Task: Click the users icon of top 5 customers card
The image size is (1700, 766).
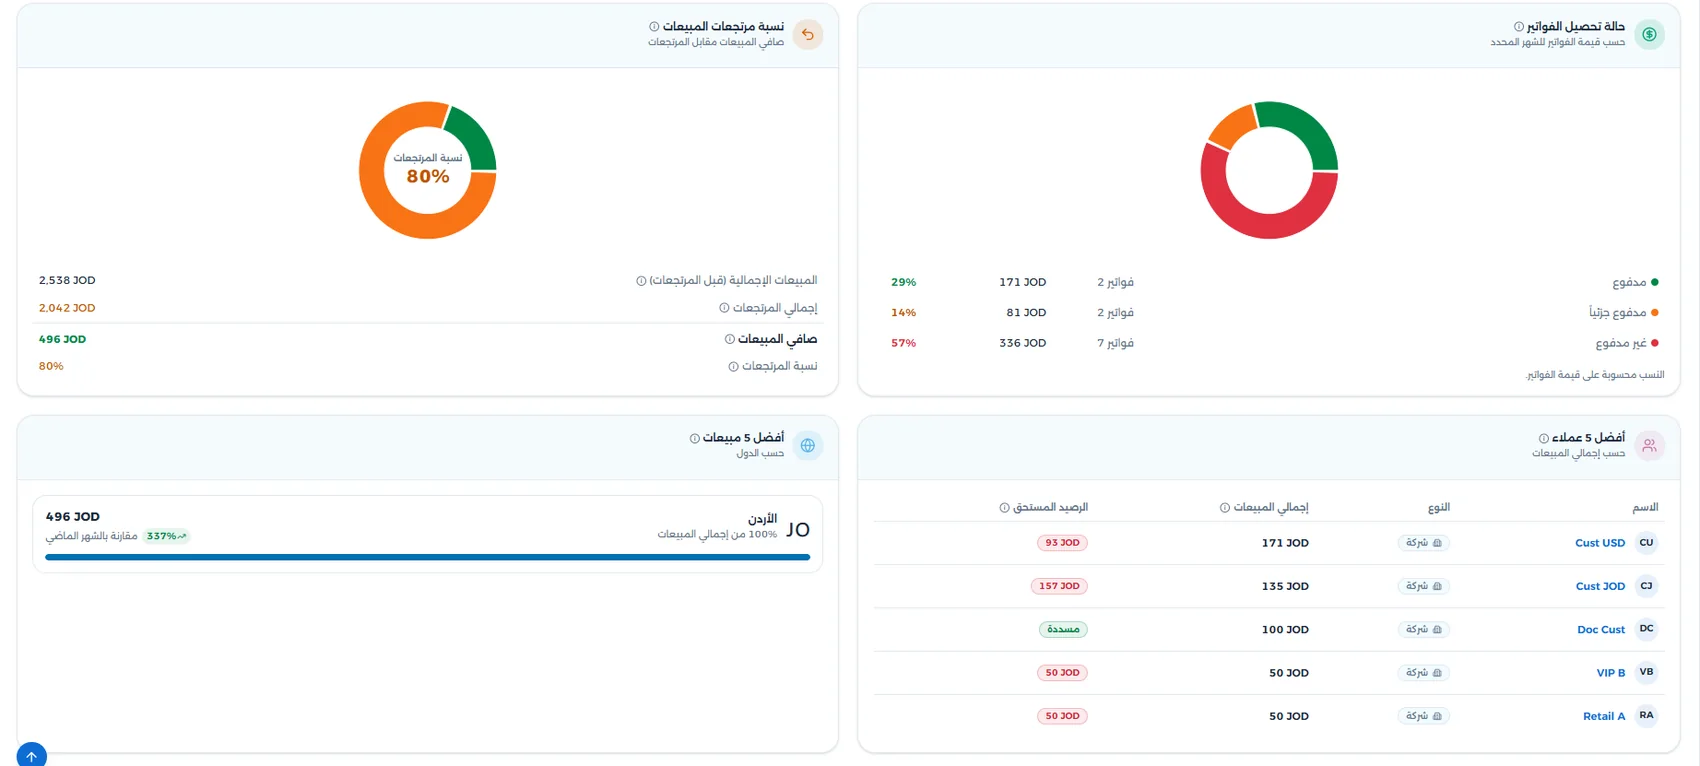Action: 1649,446
